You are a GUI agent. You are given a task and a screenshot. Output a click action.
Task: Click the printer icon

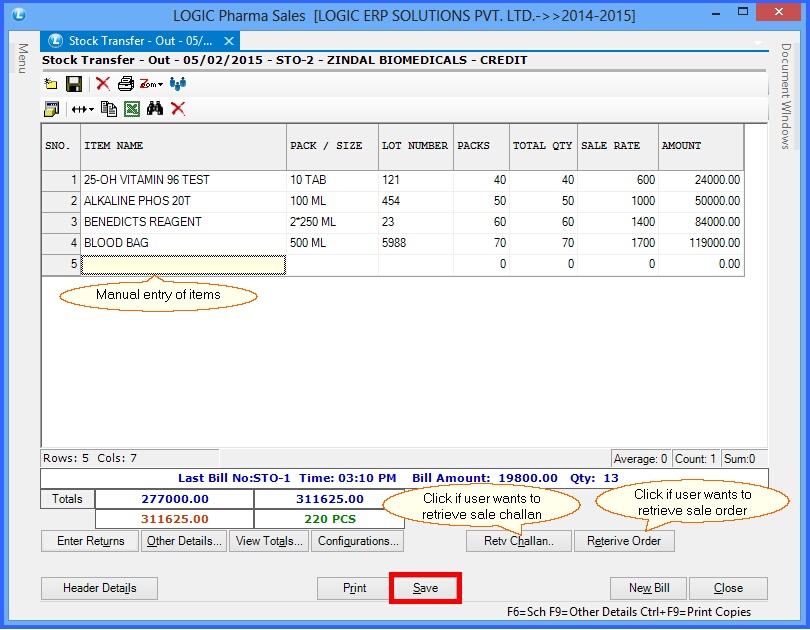pos(126,84)
